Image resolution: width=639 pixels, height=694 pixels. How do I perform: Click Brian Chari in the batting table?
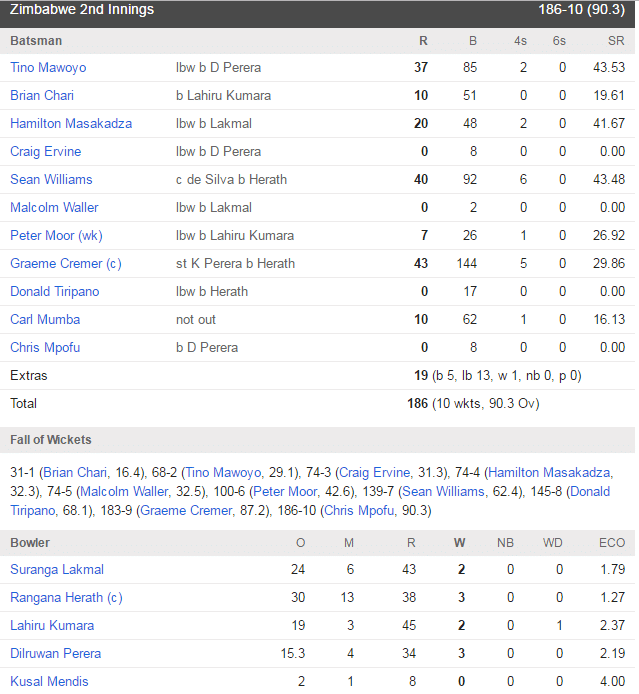coord(42,95)
